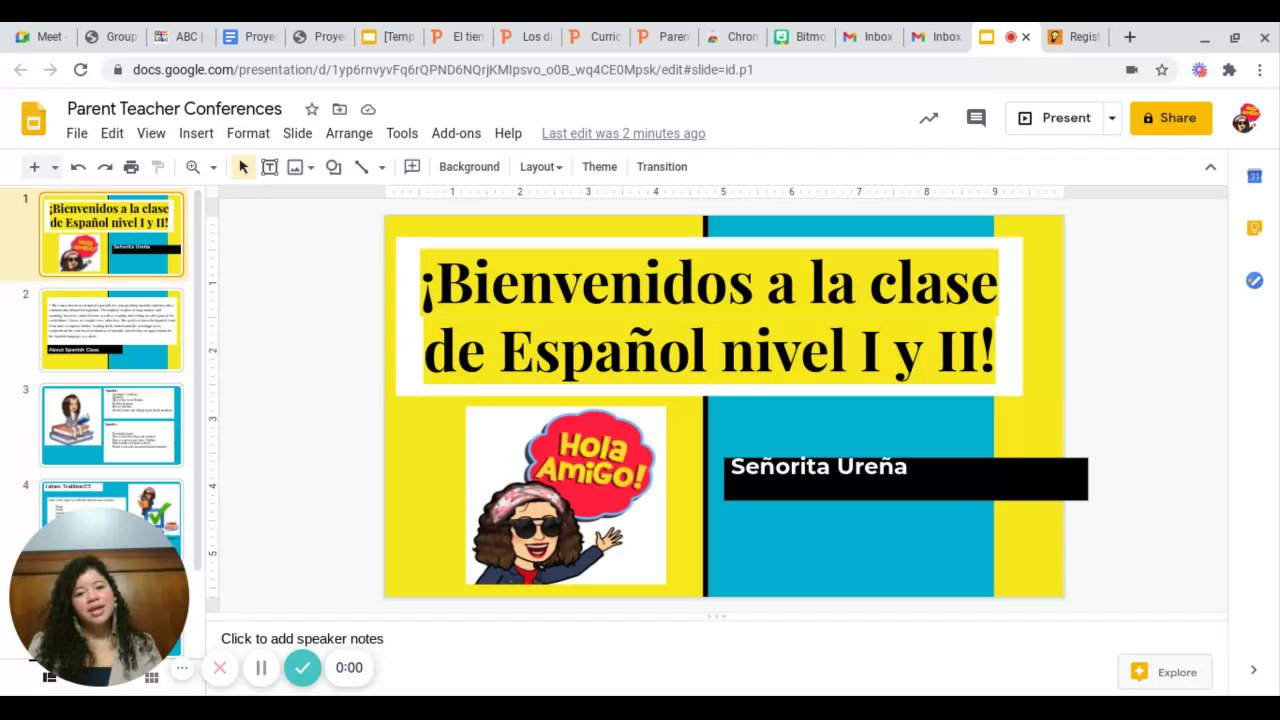Open the Layout dropdown
Image resolution: width=1280 pixels, height=720 pixels.
tap(541, 167)
